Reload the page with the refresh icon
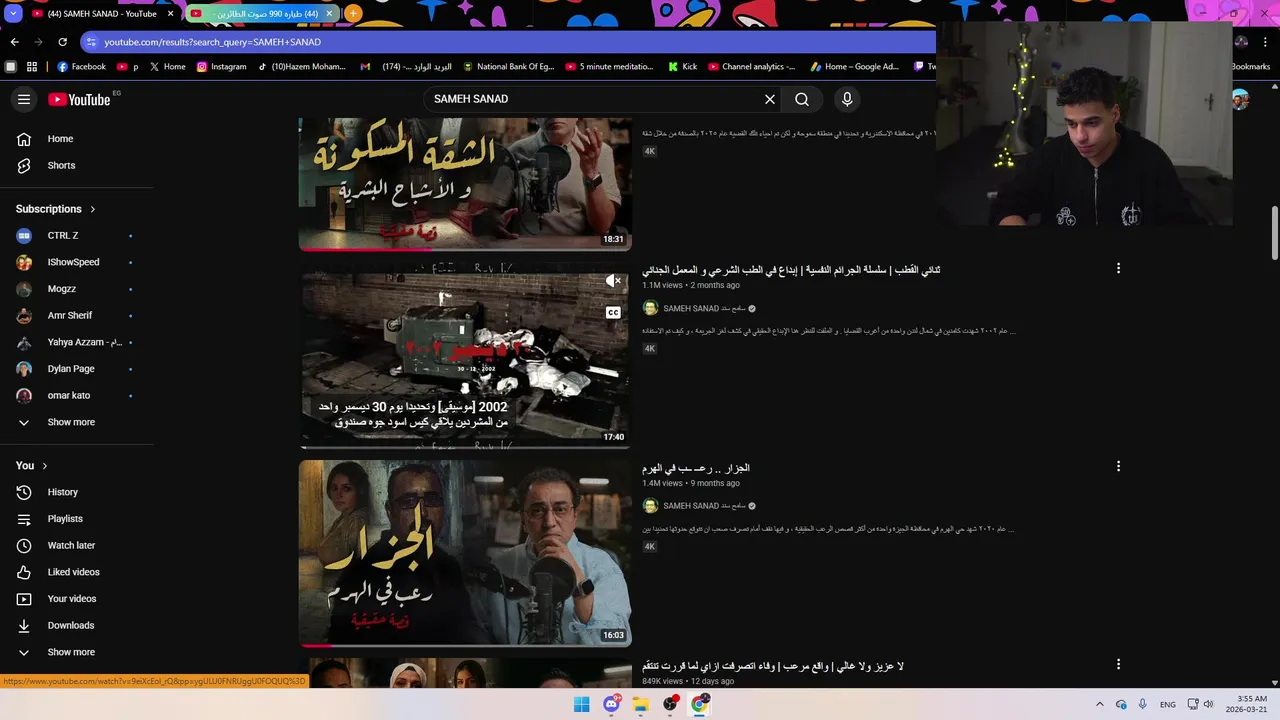 click(63, 42)
